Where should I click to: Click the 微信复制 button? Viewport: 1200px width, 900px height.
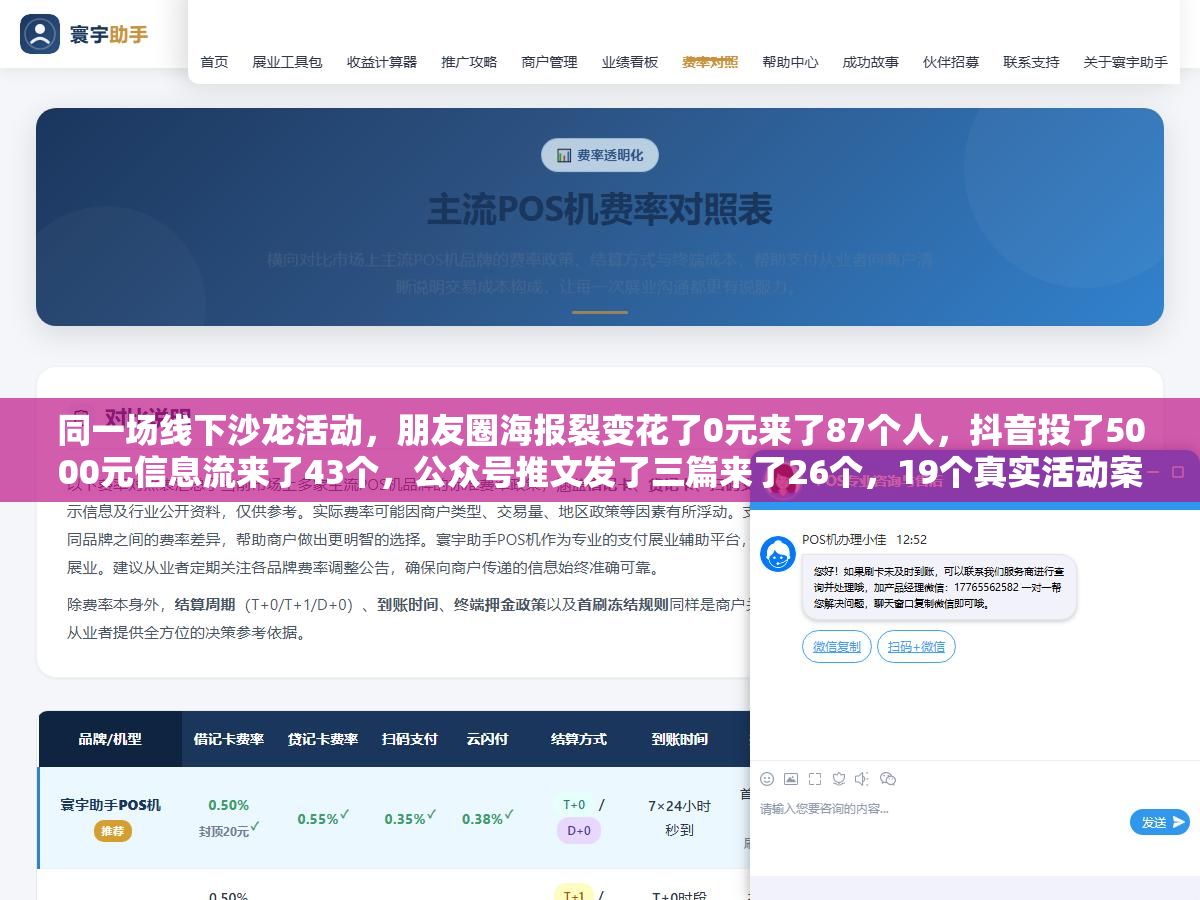tap(837, 647)
